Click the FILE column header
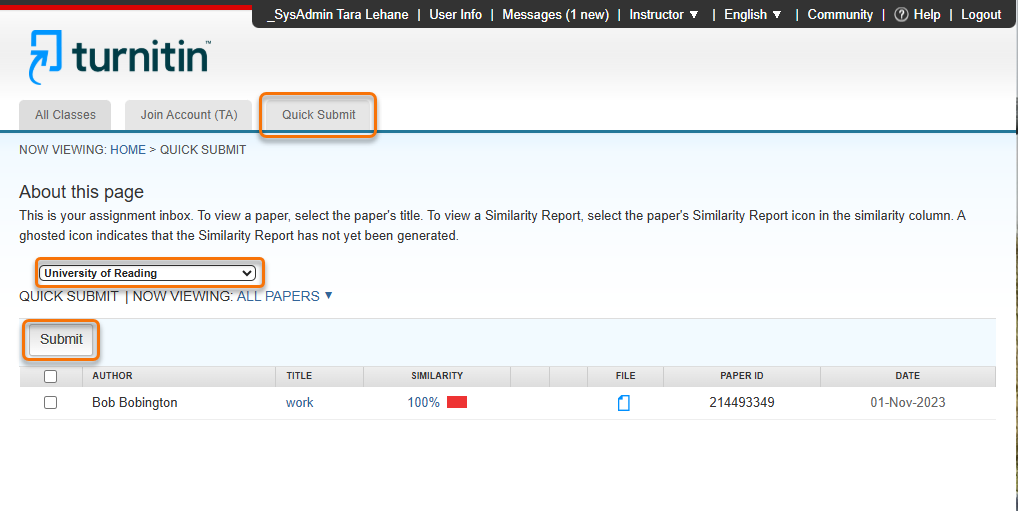 tap(625, 376)
